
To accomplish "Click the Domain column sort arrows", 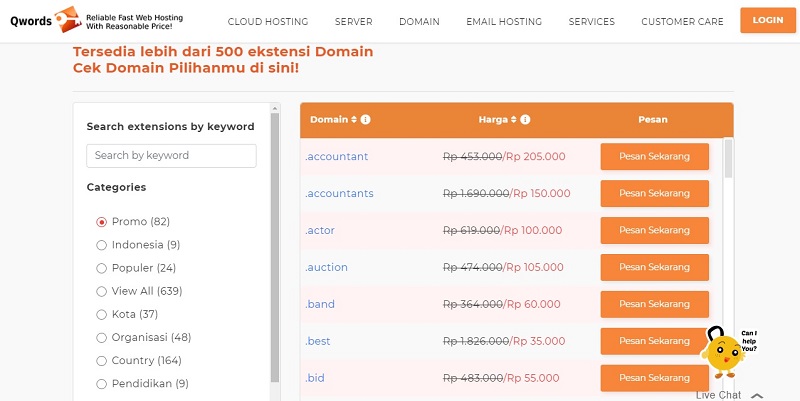I will [x=354, y=120].
